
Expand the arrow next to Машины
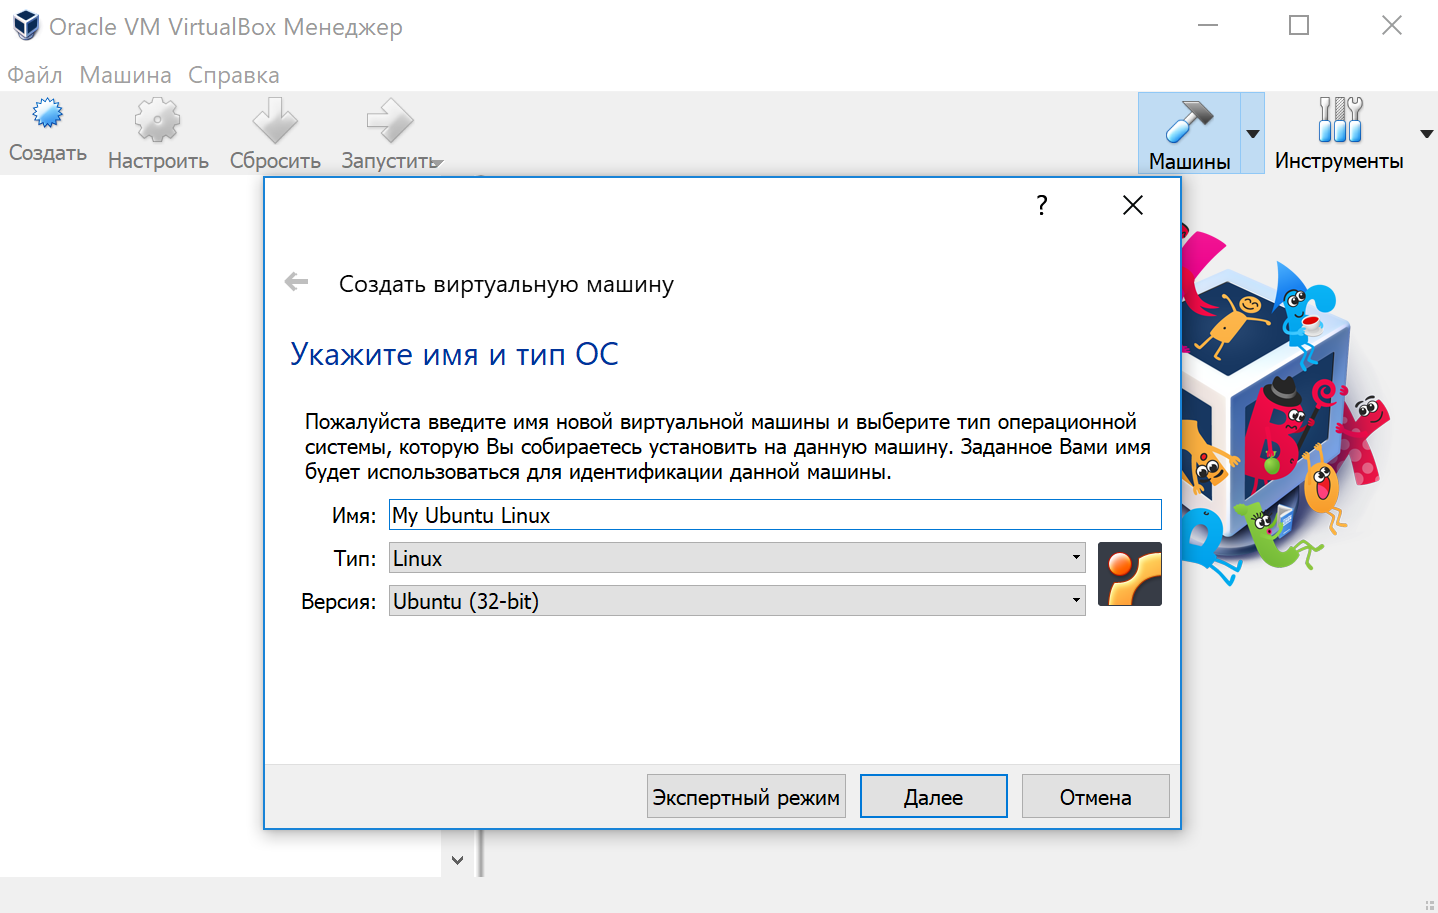1251,132
